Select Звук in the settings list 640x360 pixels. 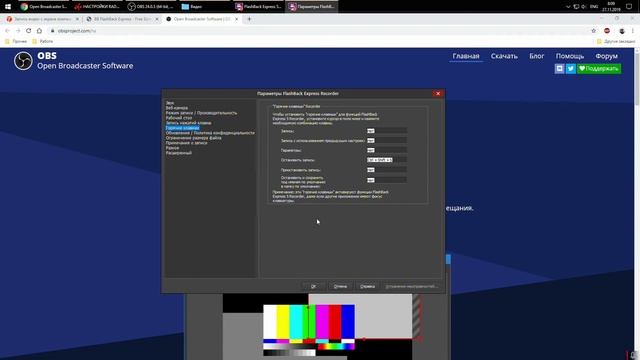[x=170, y=103]
